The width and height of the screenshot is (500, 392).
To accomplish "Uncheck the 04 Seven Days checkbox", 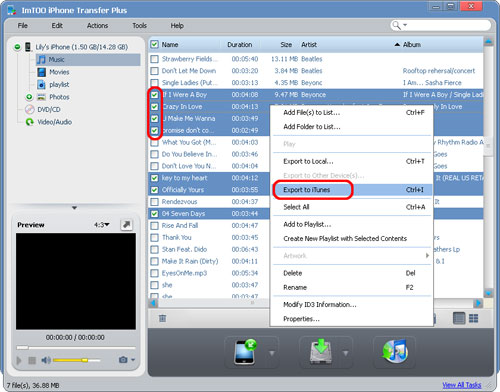I will coord(154,214).
